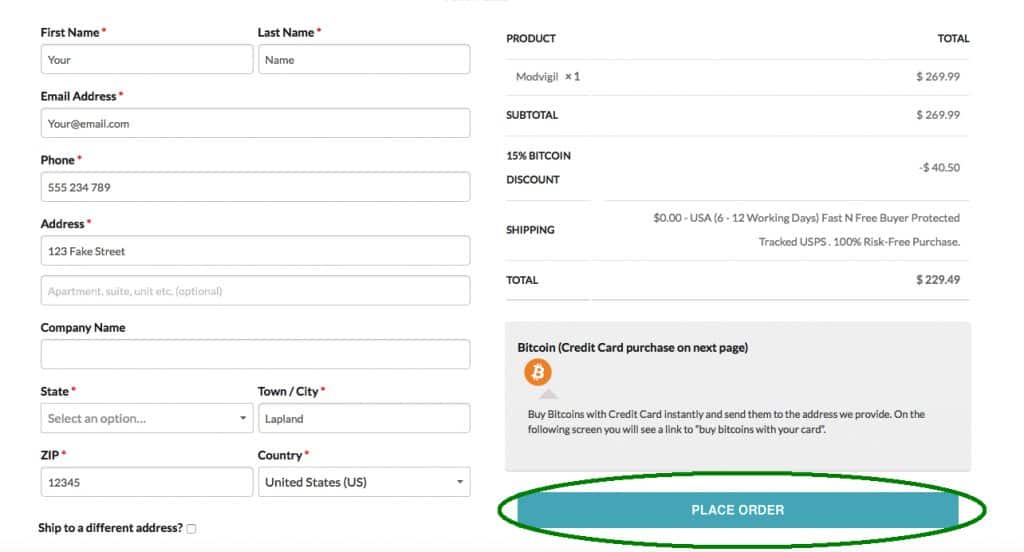This screenshot has width=1024, height=552.
Task: Click the First Name input field
Action: [146, 59]
